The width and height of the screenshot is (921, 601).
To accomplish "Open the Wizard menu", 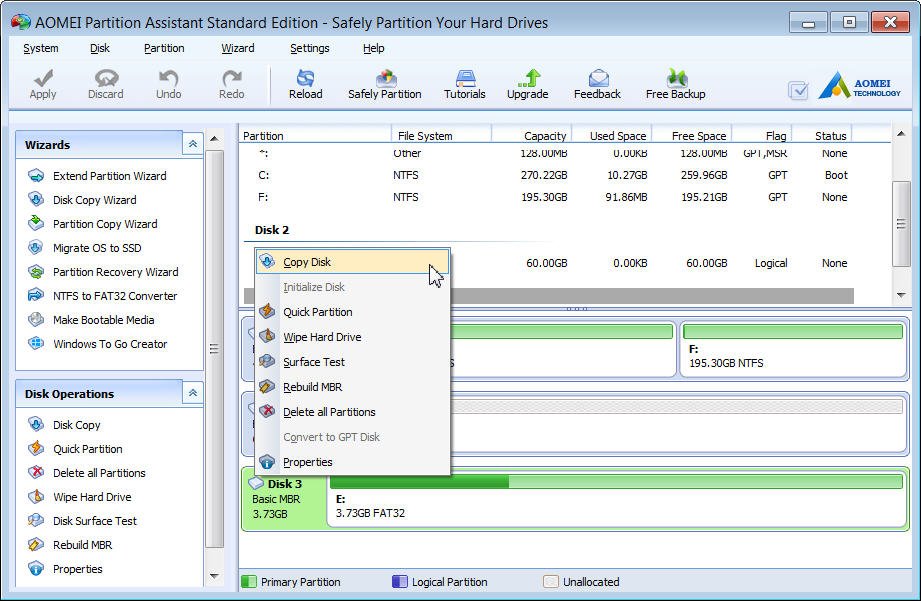I will [238, 48].
